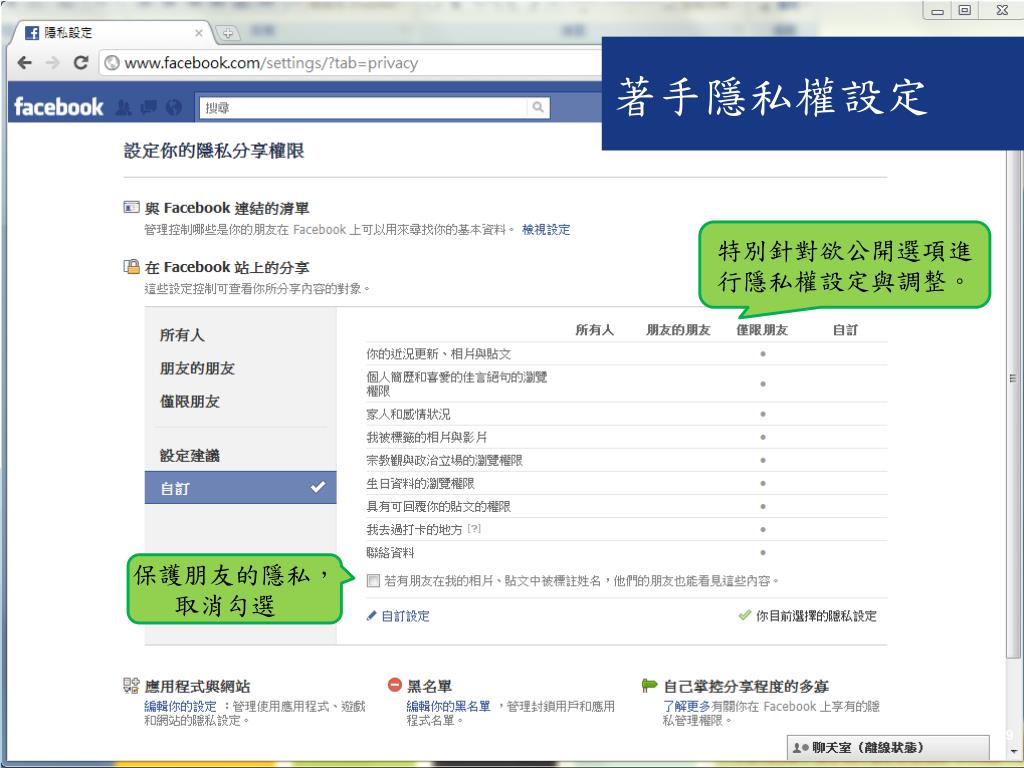Open friend requests icon in Facebook bar
Viewport: 1024px width, 768px height.
click(x=123, y=108)
